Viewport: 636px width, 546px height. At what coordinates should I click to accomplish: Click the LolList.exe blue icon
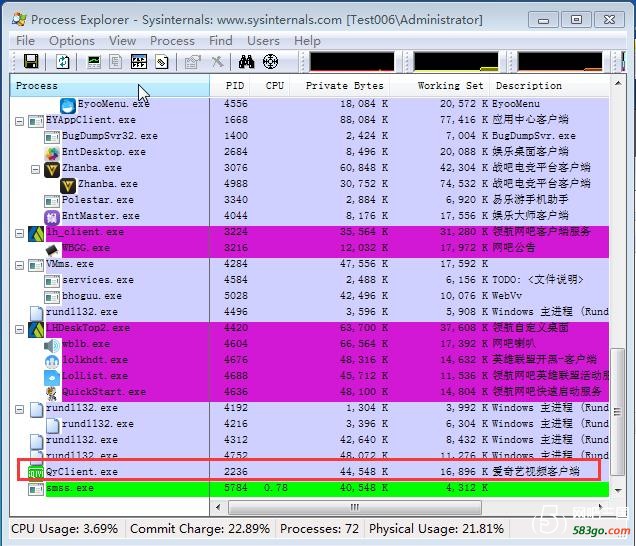[52, 377]
